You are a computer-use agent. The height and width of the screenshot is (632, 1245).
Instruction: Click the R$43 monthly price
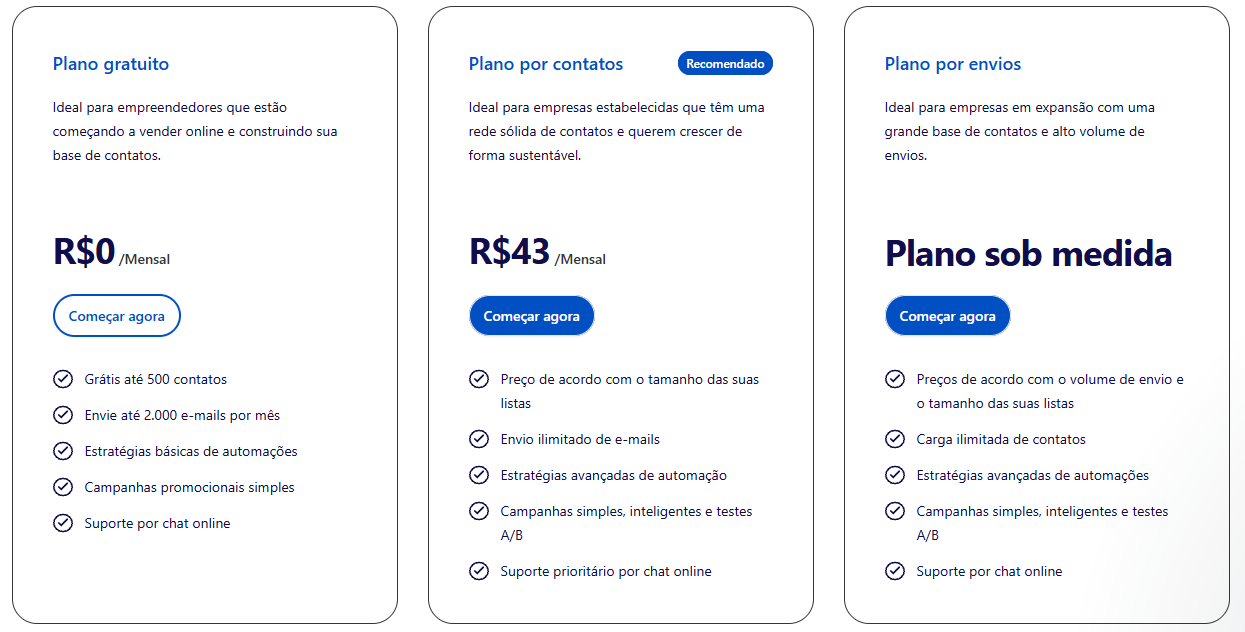538,252
